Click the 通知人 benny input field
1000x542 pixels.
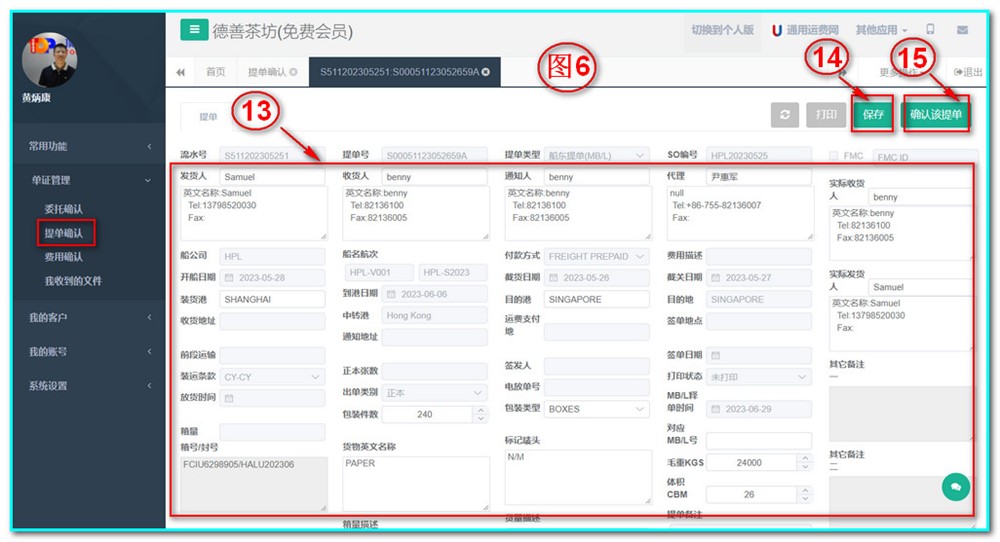tap(596, 177)
